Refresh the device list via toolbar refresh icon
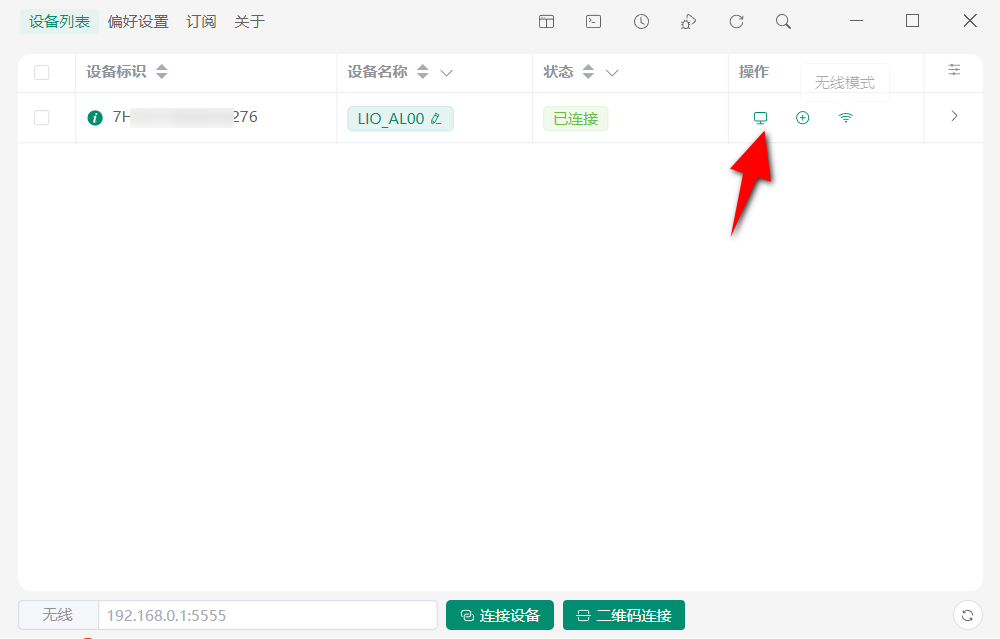1000x639 pixels. point(736,20)
